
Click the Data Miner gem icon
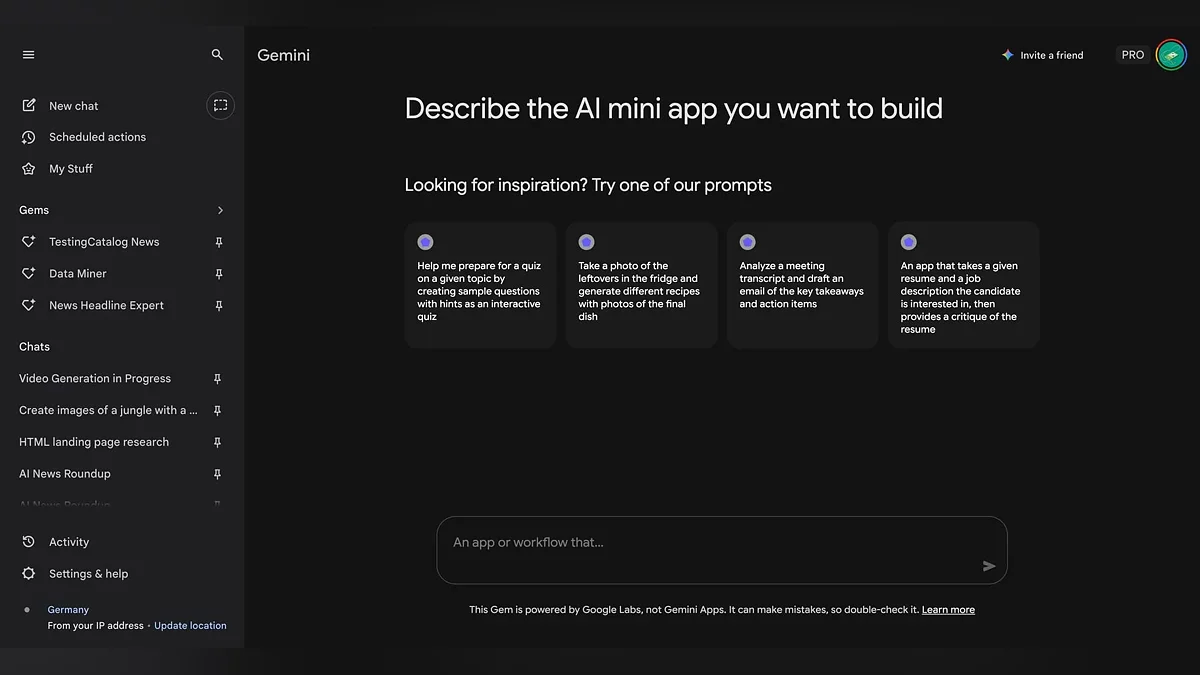pyautogui.click(x=28, y=274)
